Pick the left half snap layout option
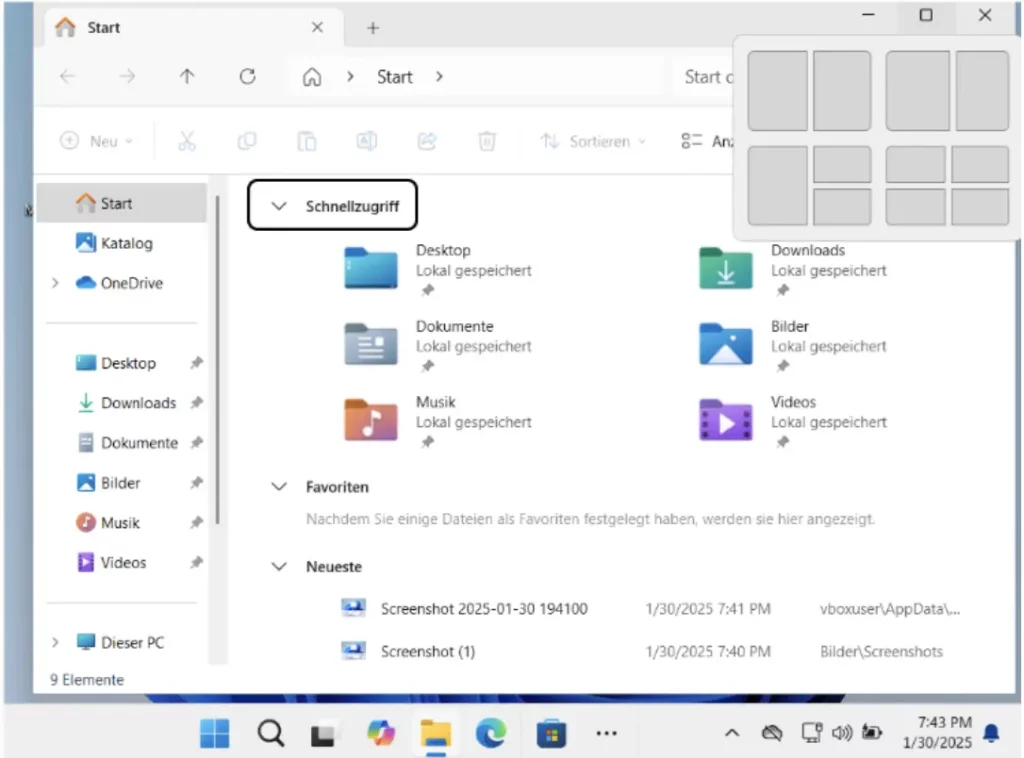1024x758 pixels. coord(777,90)
